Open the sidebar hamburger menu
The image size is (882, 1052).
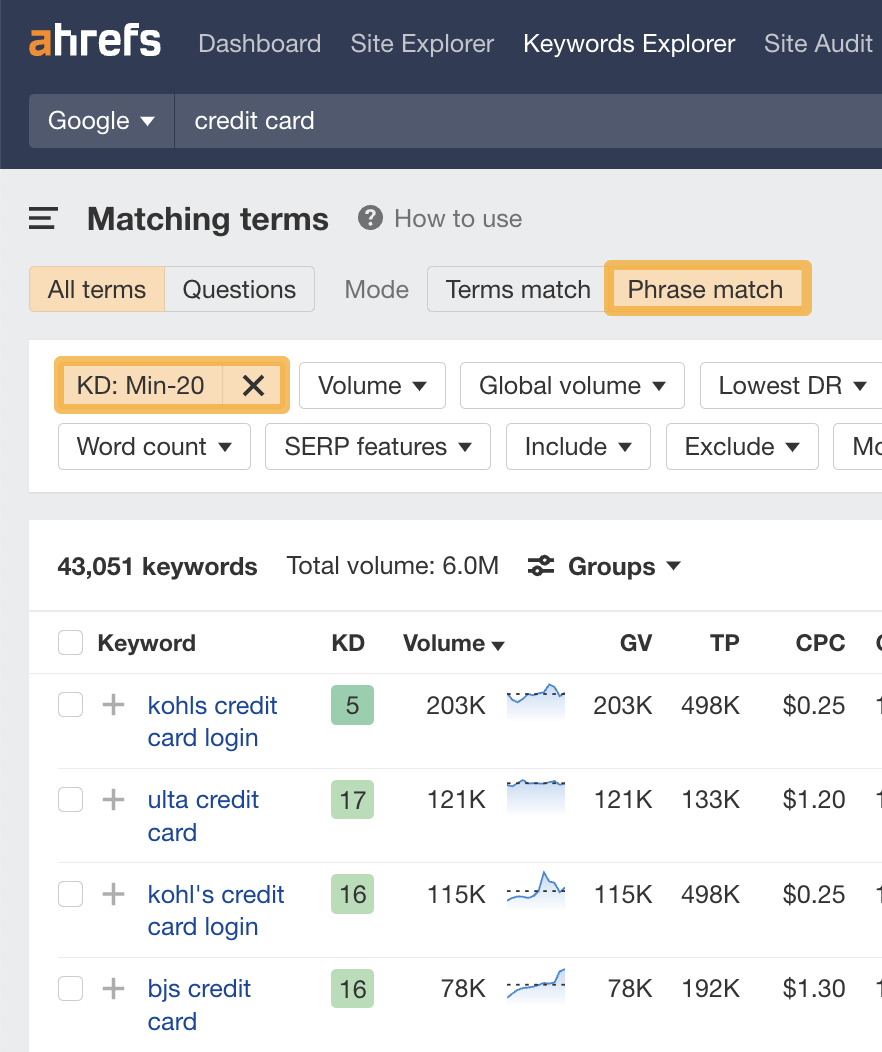pyautogui.click(x=41, y=218)
